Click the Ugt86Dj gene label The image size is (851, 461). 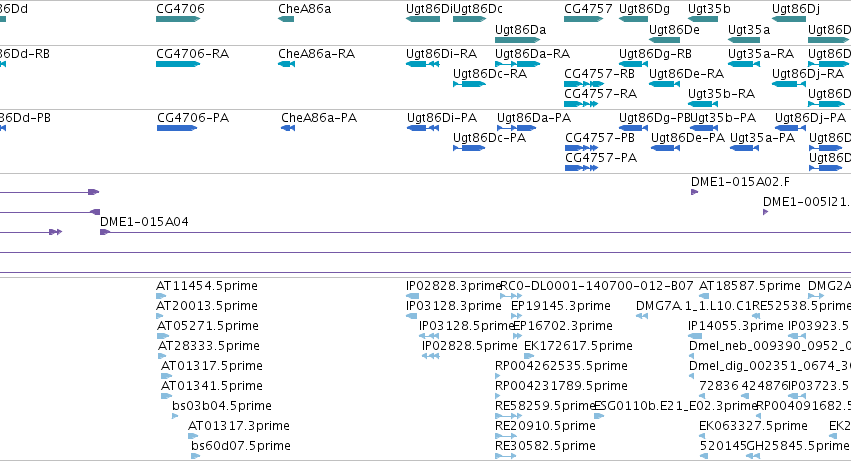point(796,9)
